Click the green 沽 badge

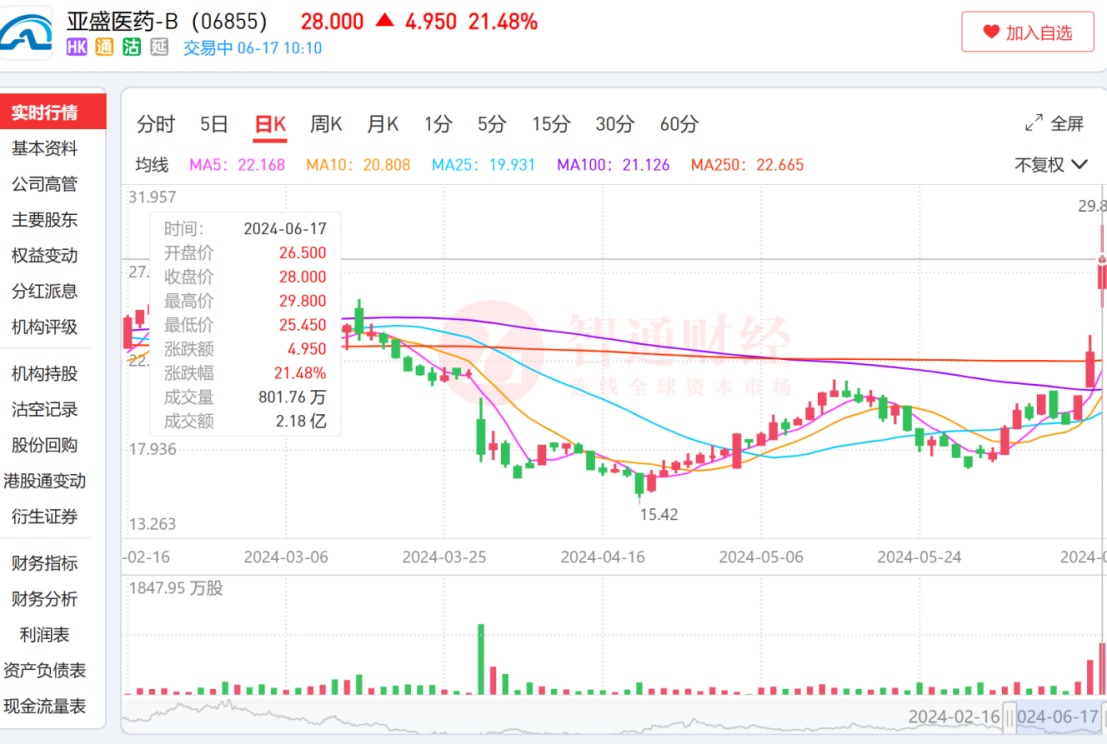131,47
